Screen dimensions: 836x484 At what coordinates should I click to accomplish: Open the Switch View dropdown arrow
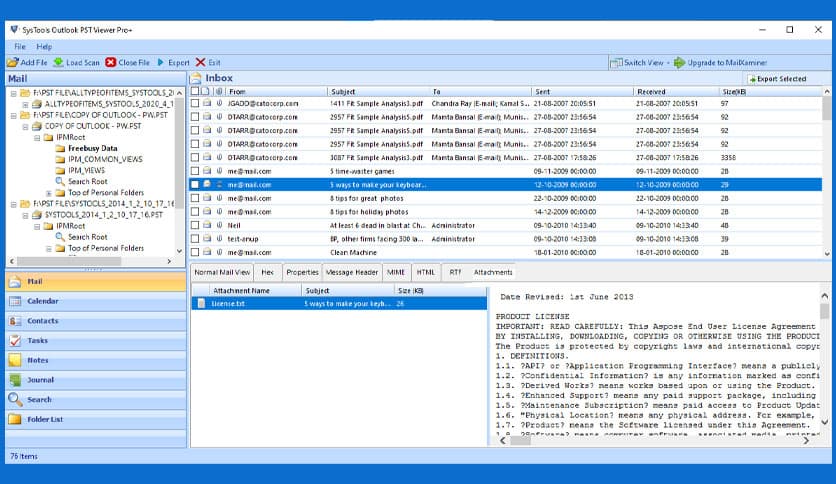pyautogui.click(x=668, y=63)
